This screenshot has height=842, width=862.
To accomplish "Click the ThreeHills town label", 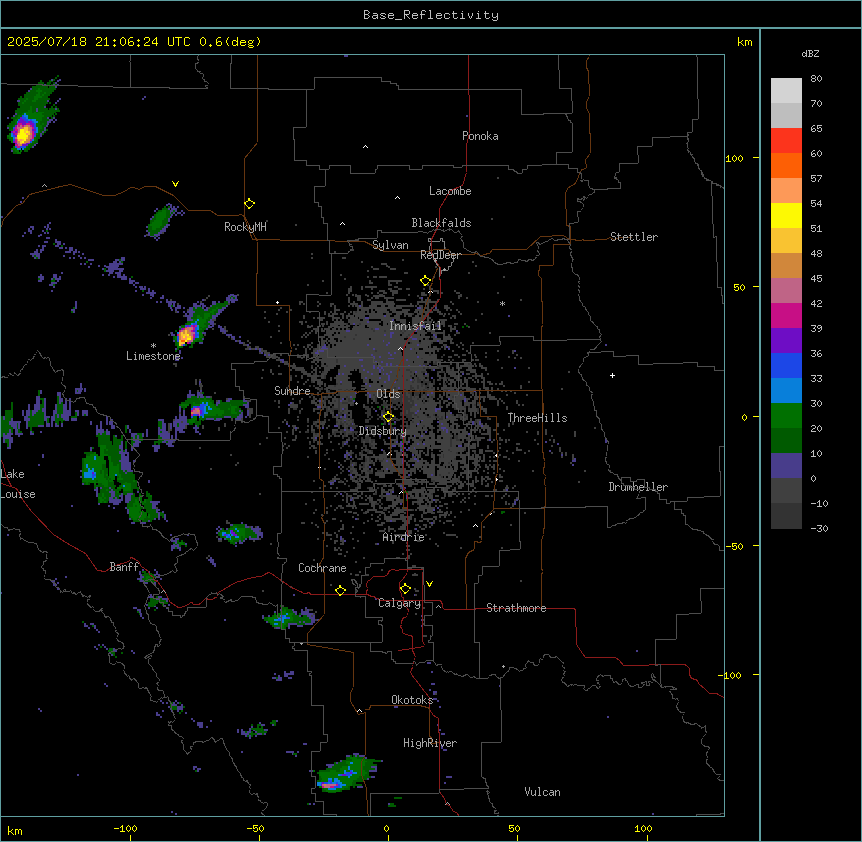I will [x=537, y=418].
